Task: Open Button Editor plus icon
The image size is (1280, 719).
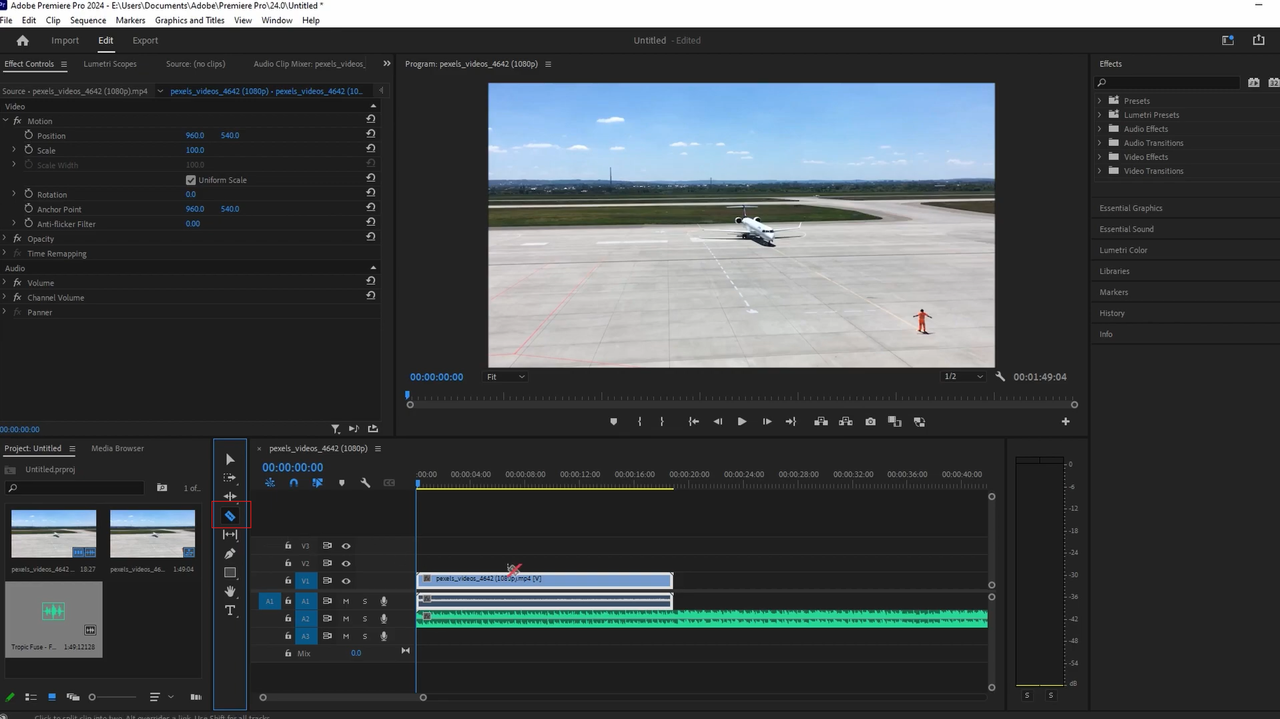Action: pos(1065,422)
